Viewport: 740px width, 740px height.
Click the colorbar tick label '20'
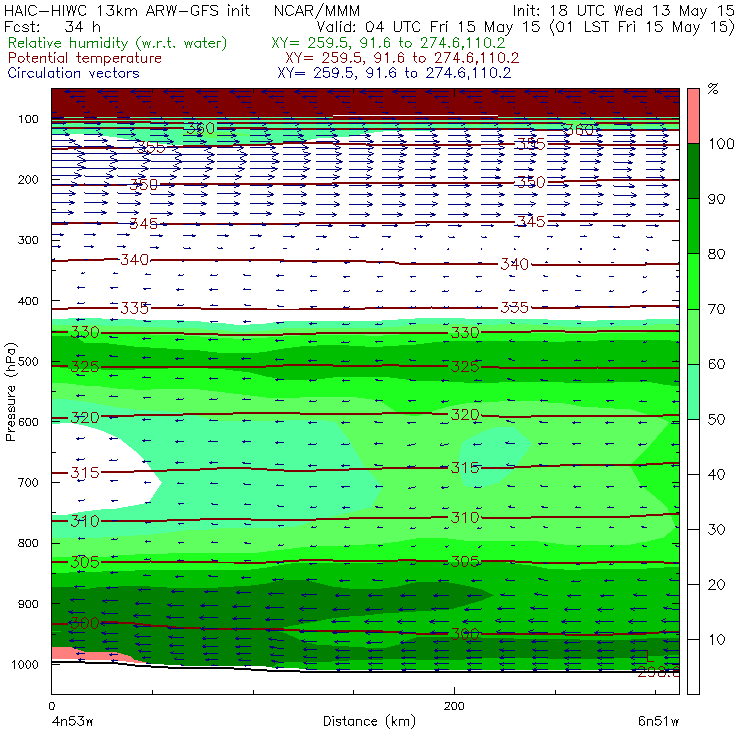[716, 585]
